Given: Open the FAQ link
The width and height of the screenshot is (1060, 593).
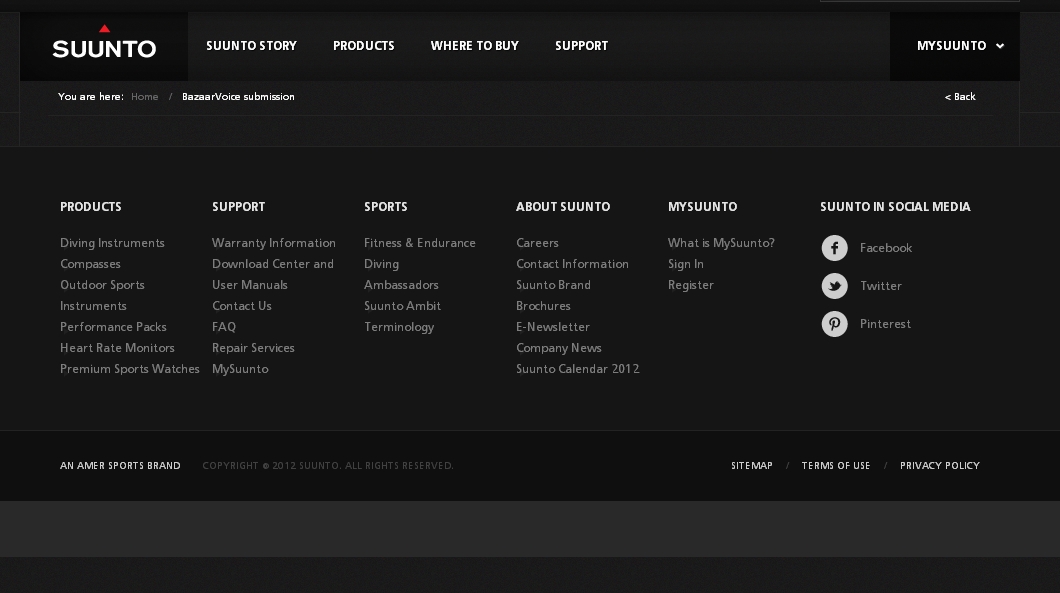Looking at the screenshot, I should tap(224, 327).
